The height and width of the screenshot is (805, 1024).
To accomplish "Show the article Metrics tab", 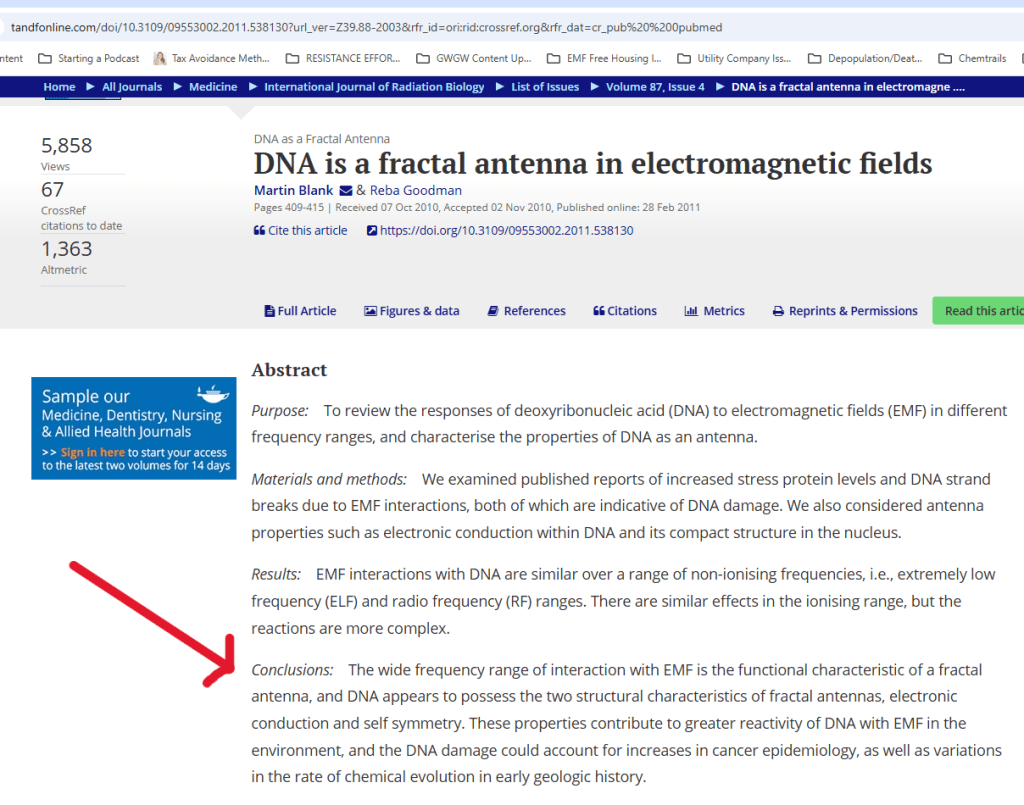I will (x=714, y=311).
